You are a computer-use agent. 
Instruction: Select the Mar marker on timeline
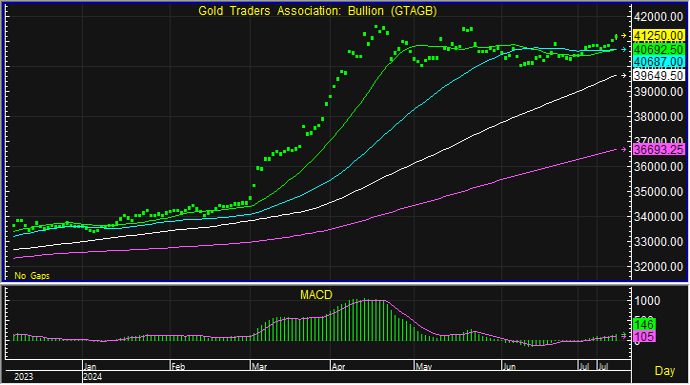(259, 366)
